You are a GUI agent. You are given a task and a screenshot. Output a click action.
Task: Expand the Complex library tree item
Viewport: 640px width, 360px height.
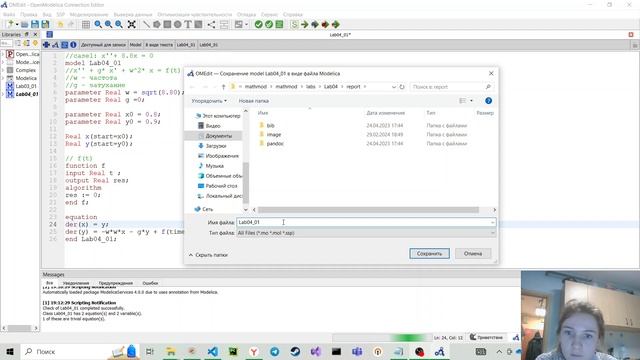click(x=3, y=70)
